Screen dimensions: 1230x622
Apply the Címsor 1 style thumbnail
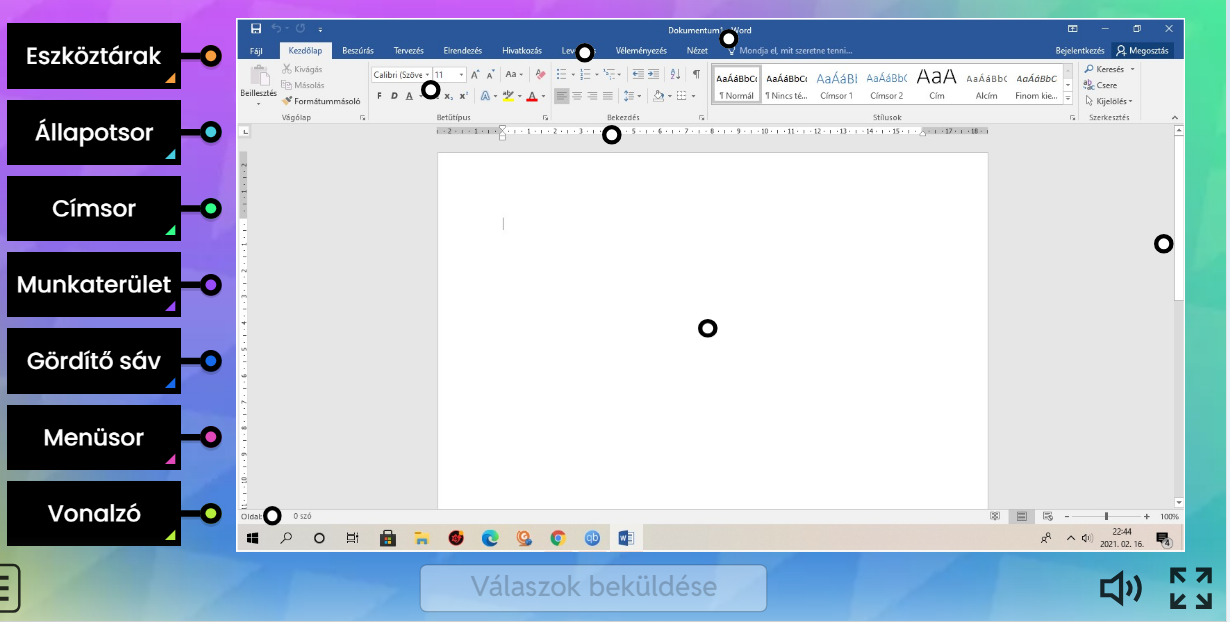pos(836,84)
